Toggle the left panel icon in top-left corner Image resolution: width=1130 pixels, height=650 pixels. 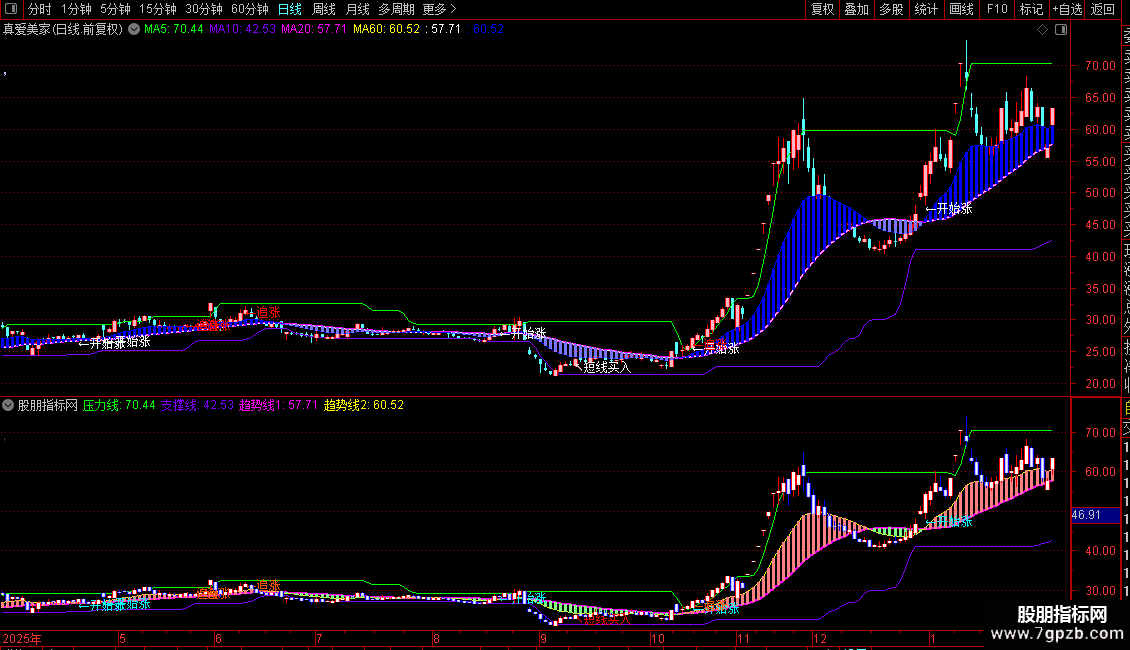tap(11, 9)
